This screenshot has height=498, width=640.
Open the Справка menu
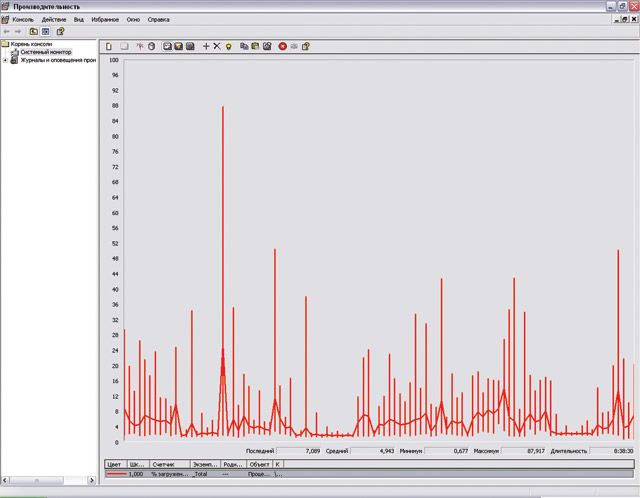coord(158,20)
